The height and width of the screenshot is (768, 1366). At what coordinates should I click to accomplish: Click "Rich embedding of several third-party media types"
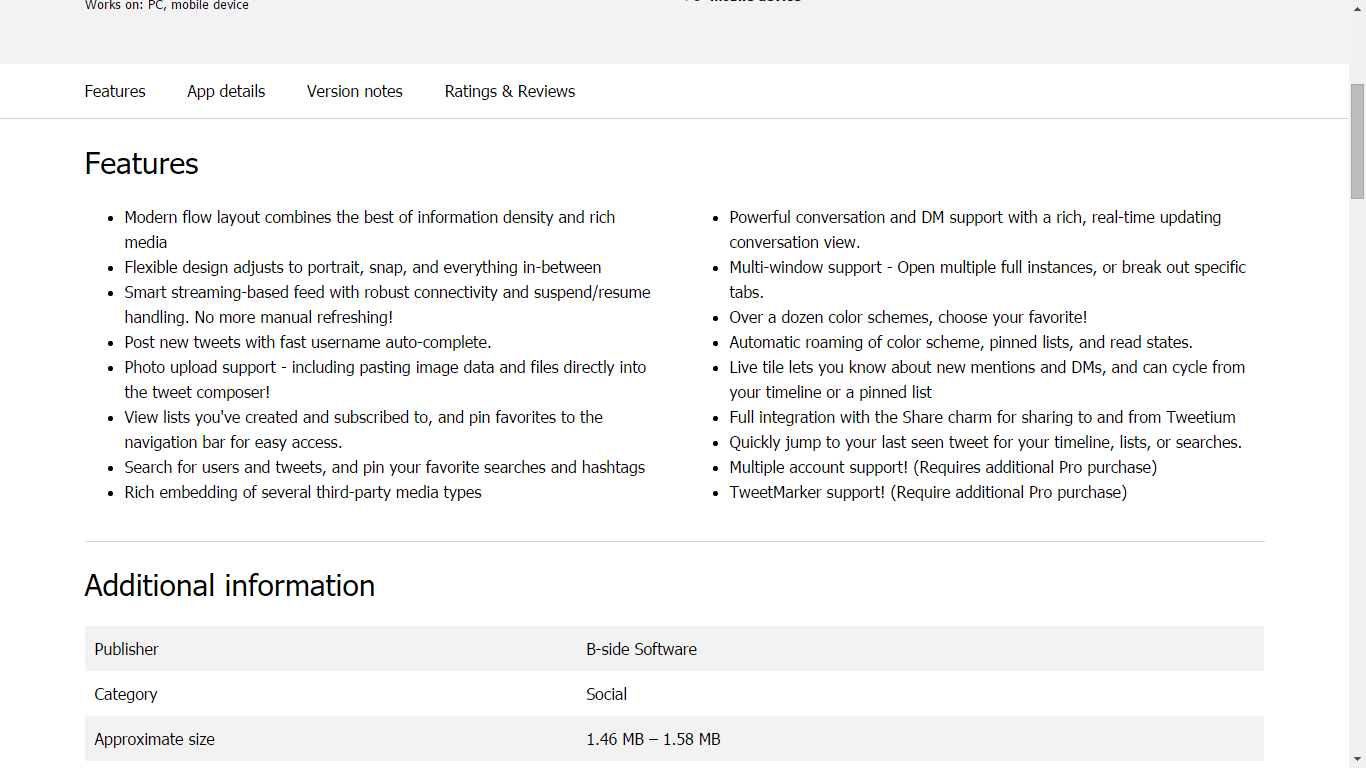pos(303,492)
